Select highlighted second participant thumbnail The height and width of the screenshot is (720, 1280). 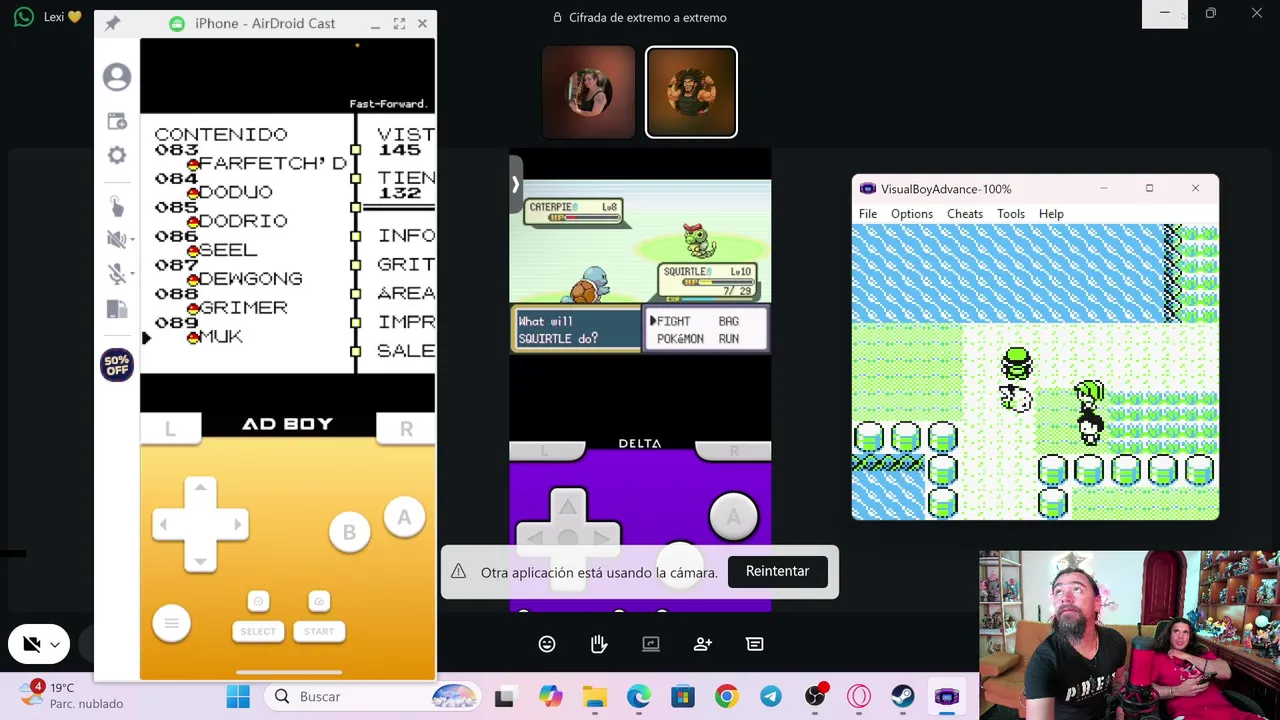691,92
